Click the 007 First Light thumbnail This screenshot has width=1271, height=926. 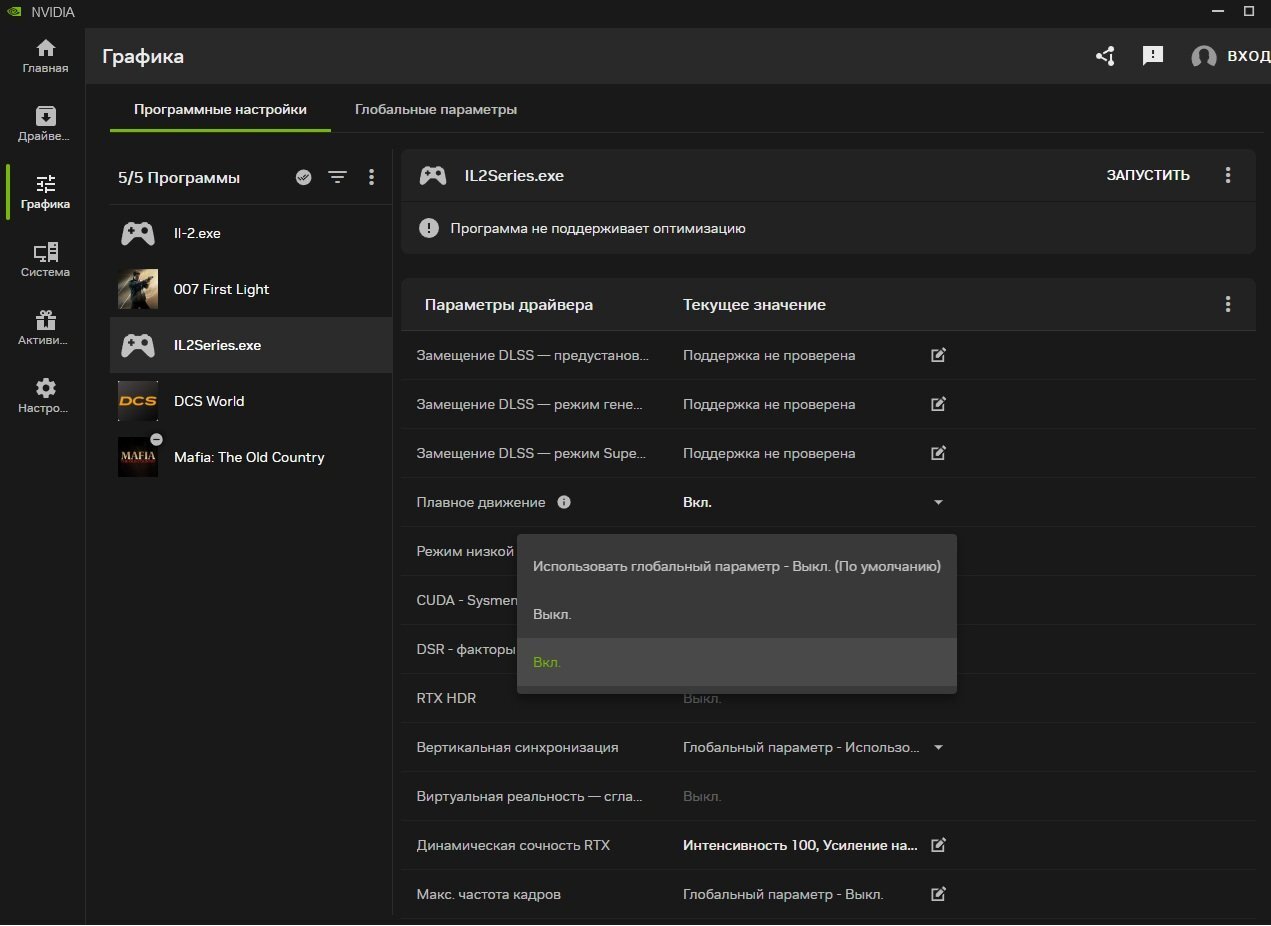[138, 289]
